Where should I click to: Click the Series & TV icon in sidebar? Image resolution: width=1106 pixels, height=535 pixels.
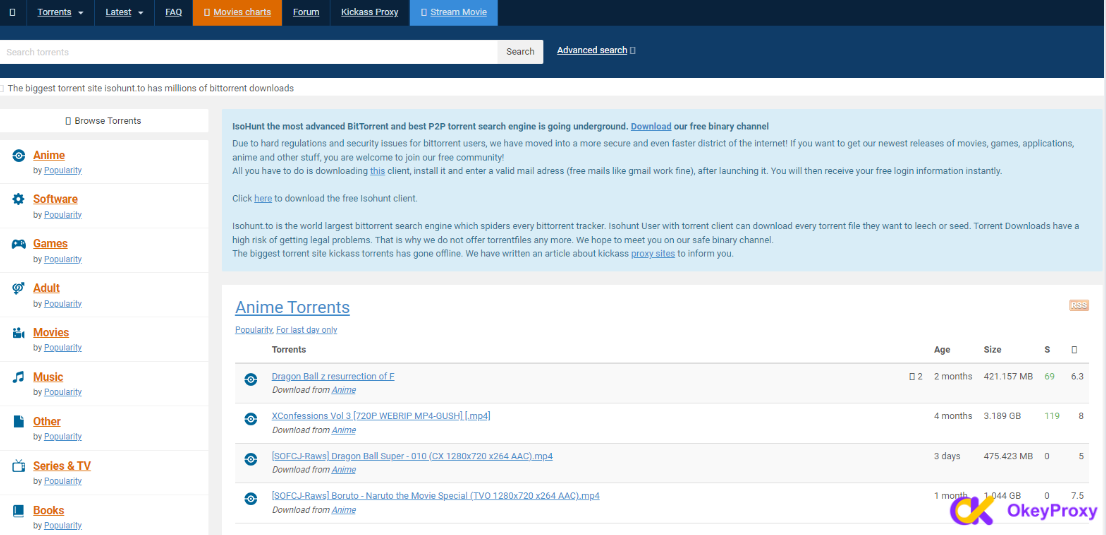(x=18, y=466)
